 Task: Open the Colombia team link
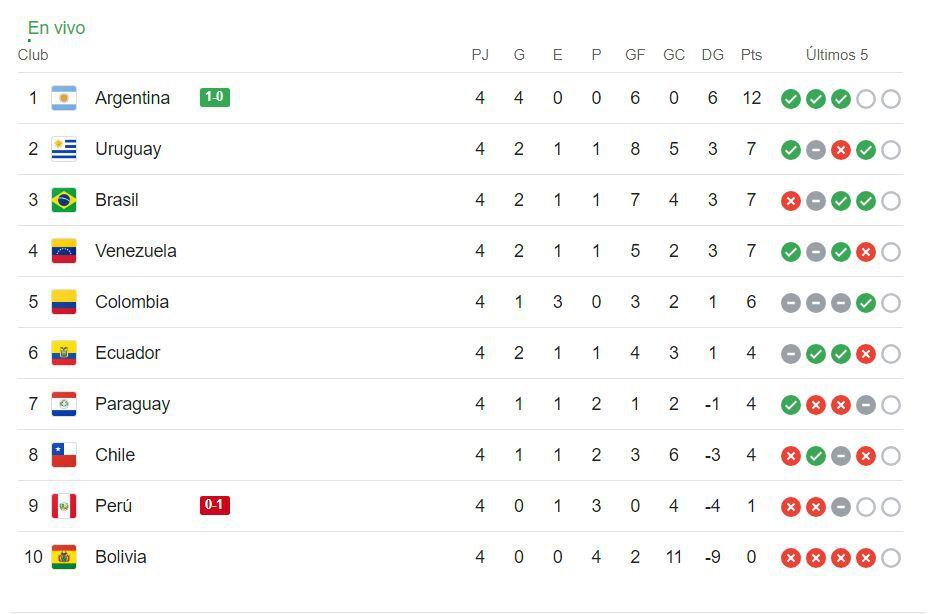[x=132, y=302]
